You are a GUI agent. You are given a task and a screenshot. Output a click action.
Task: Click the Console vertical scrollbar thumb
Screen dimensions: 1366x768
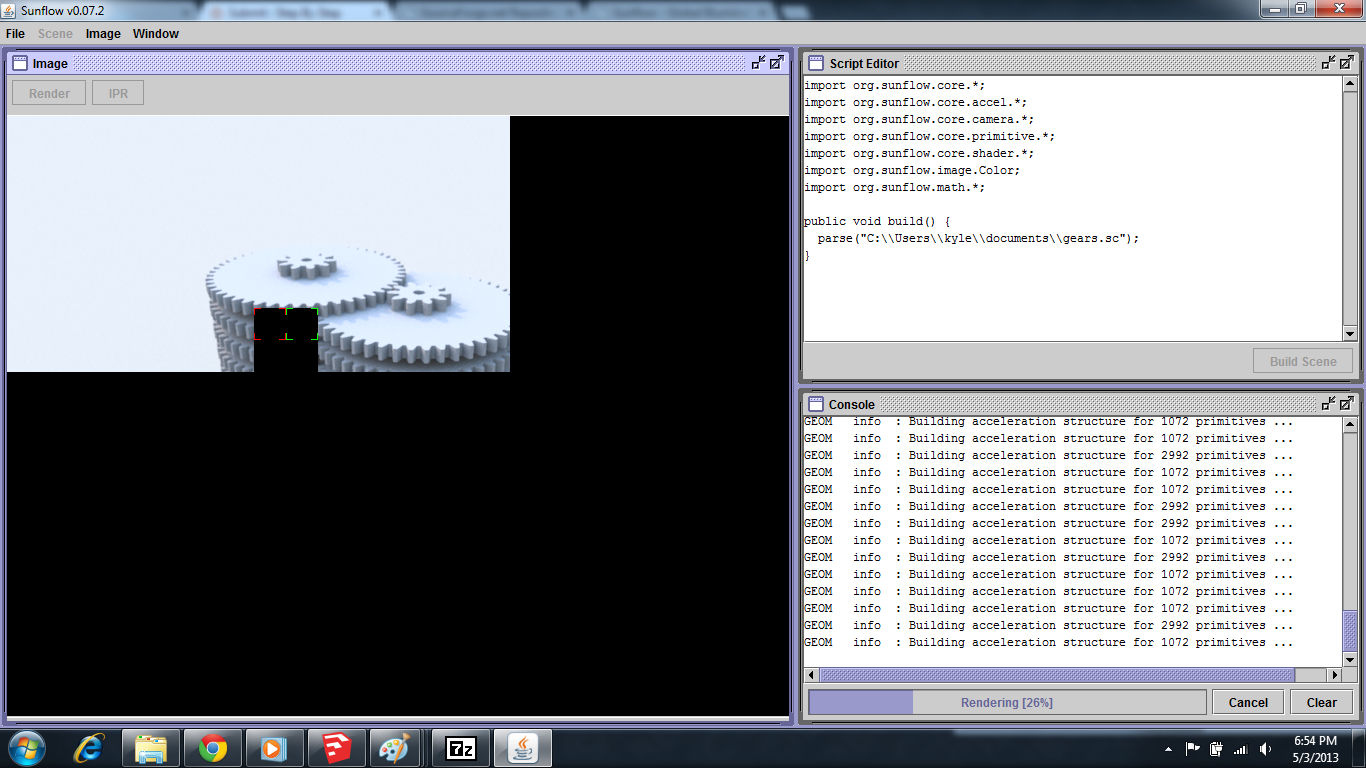coord(1350,631)
